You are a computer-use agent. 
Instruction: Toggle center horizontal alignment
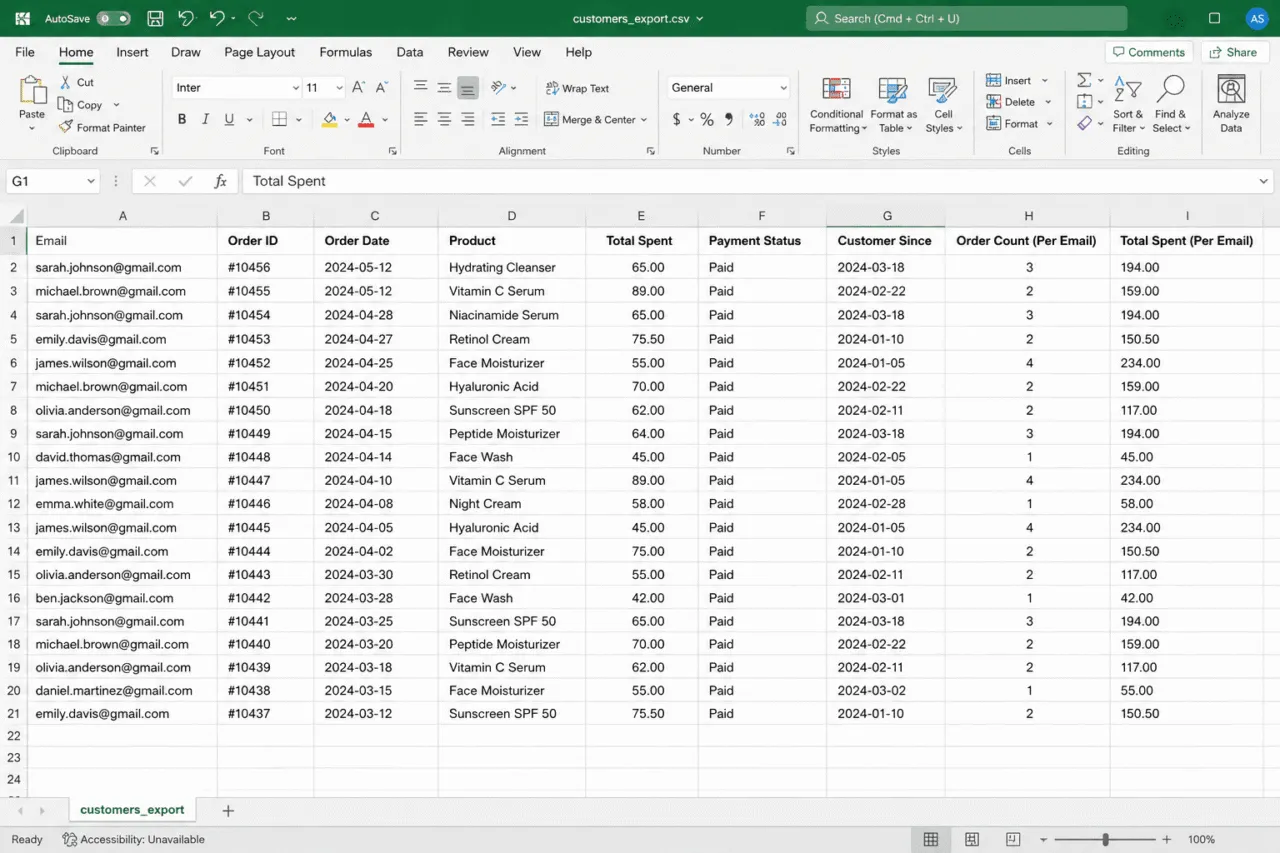[x=443, y=119]
